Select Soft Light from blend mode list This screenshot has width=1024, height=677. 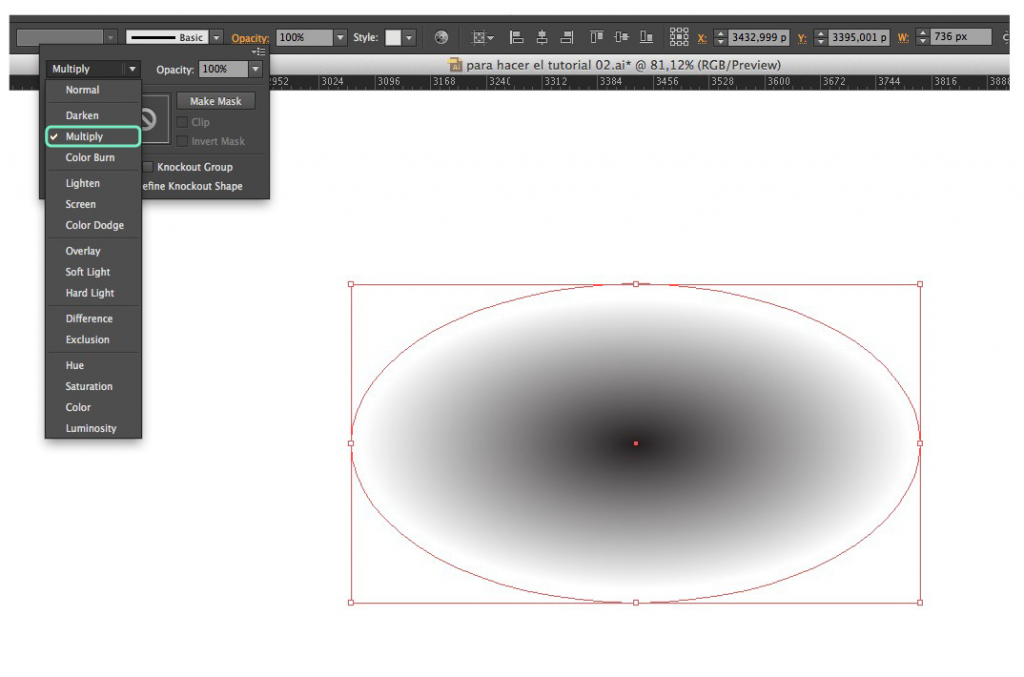coord(88,272)
